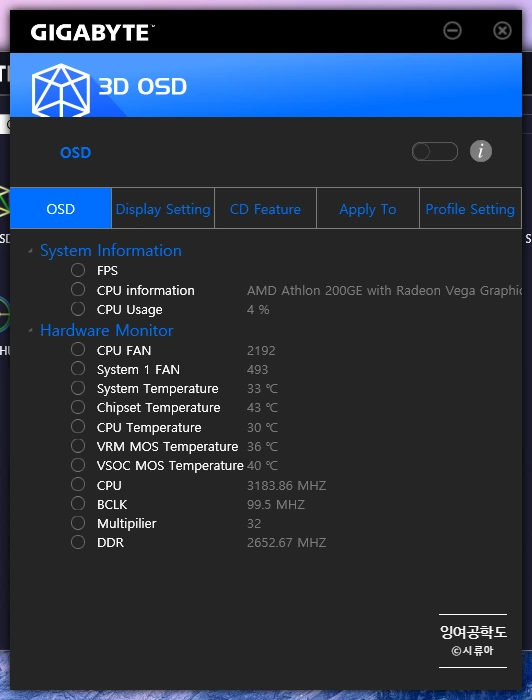The height and width of the screenshot is (700, 532).
Task: Select the BCLK radio button
Action: click(78, 504)
